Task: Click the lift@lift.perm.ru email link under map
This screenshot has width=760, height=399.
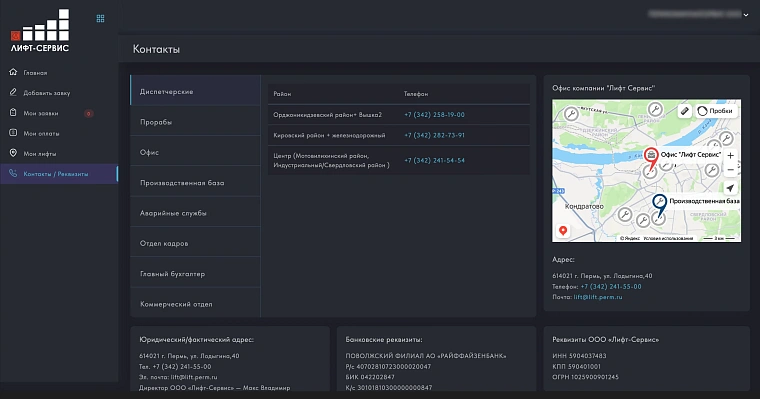Action: pos(598,297)
